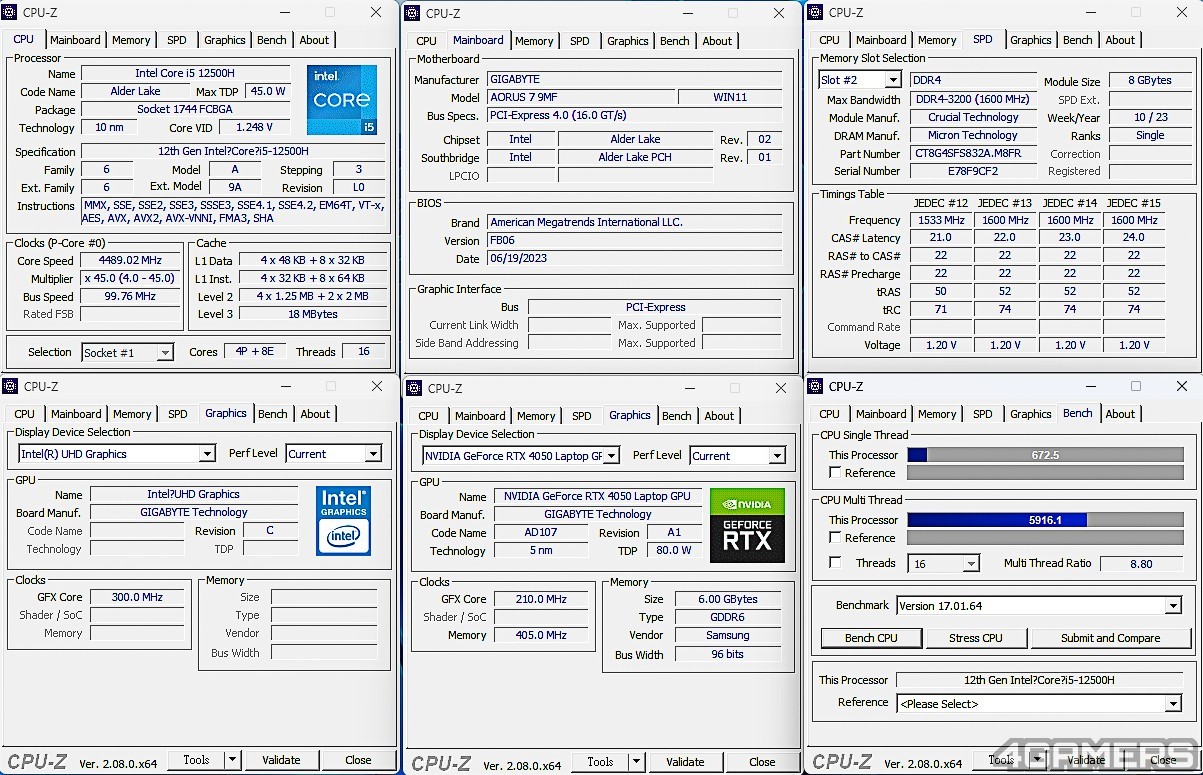Click the Multi Thread Ratio value 8.80
Screen dimensions: 1203x775
(x=1141, y=564)
